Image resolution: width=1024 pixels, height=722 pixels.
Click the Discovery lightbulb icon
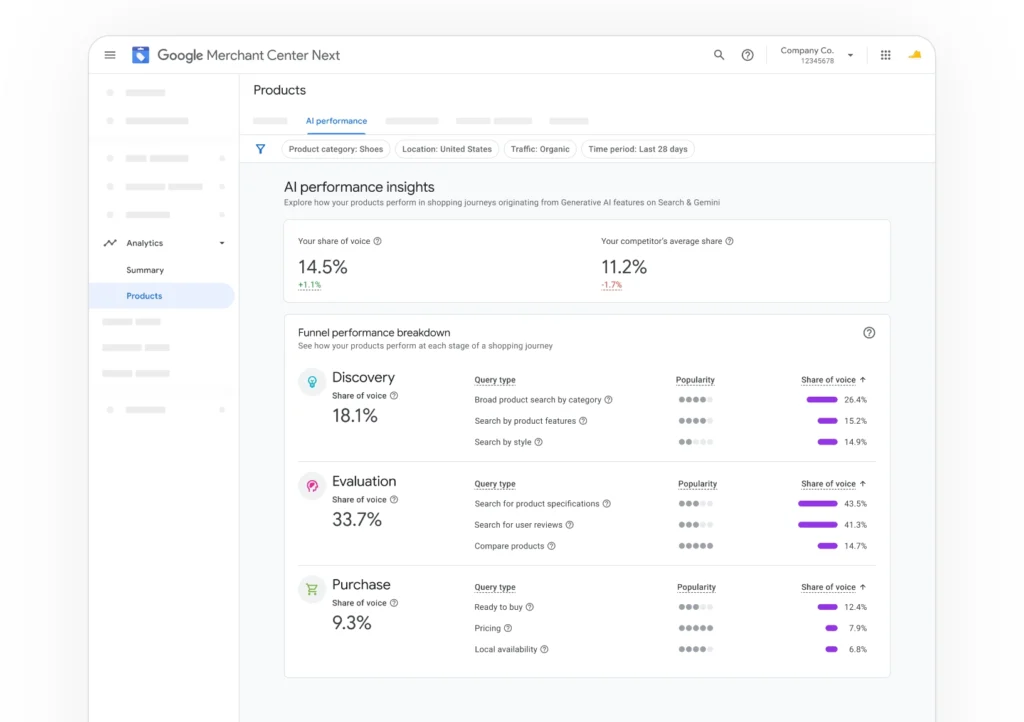pyautogui.click(x=312, y=382)
